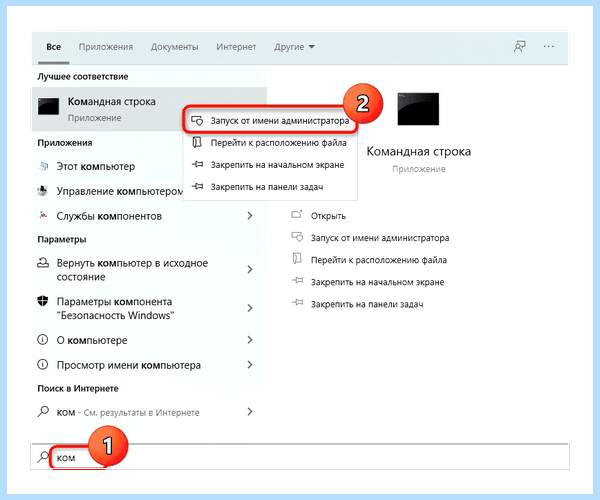Choose Запуск от имени администратора in context menu

[270, 121]
